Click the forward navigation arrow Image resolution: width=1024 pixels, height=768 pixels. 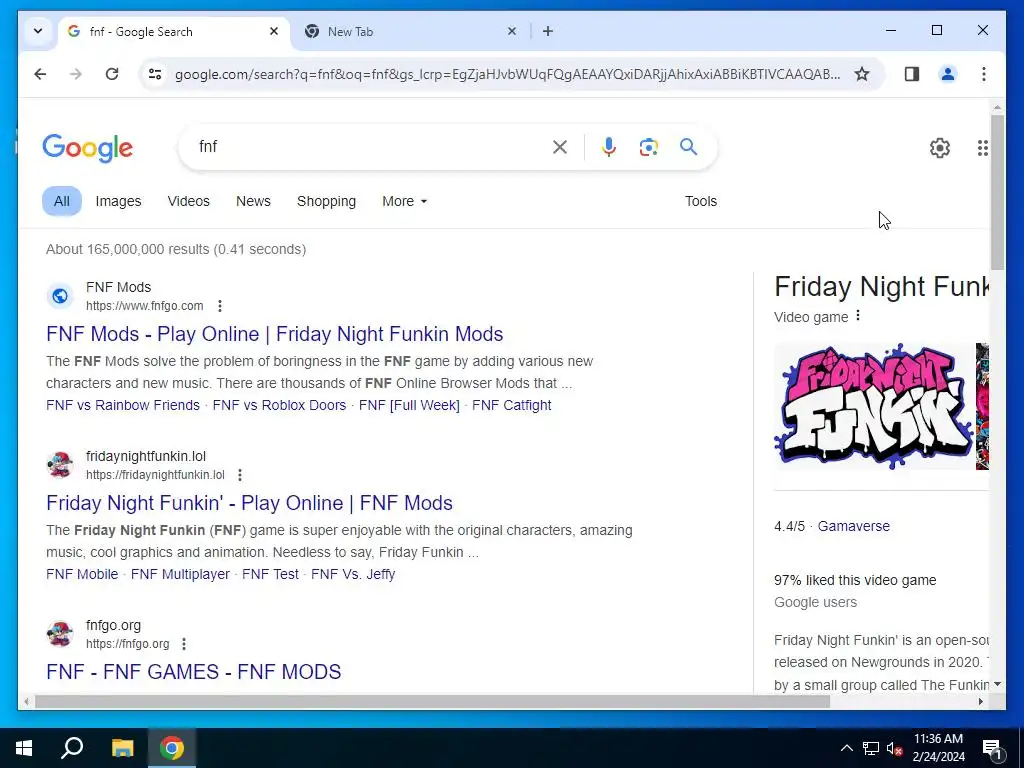[x=76, y=74]
